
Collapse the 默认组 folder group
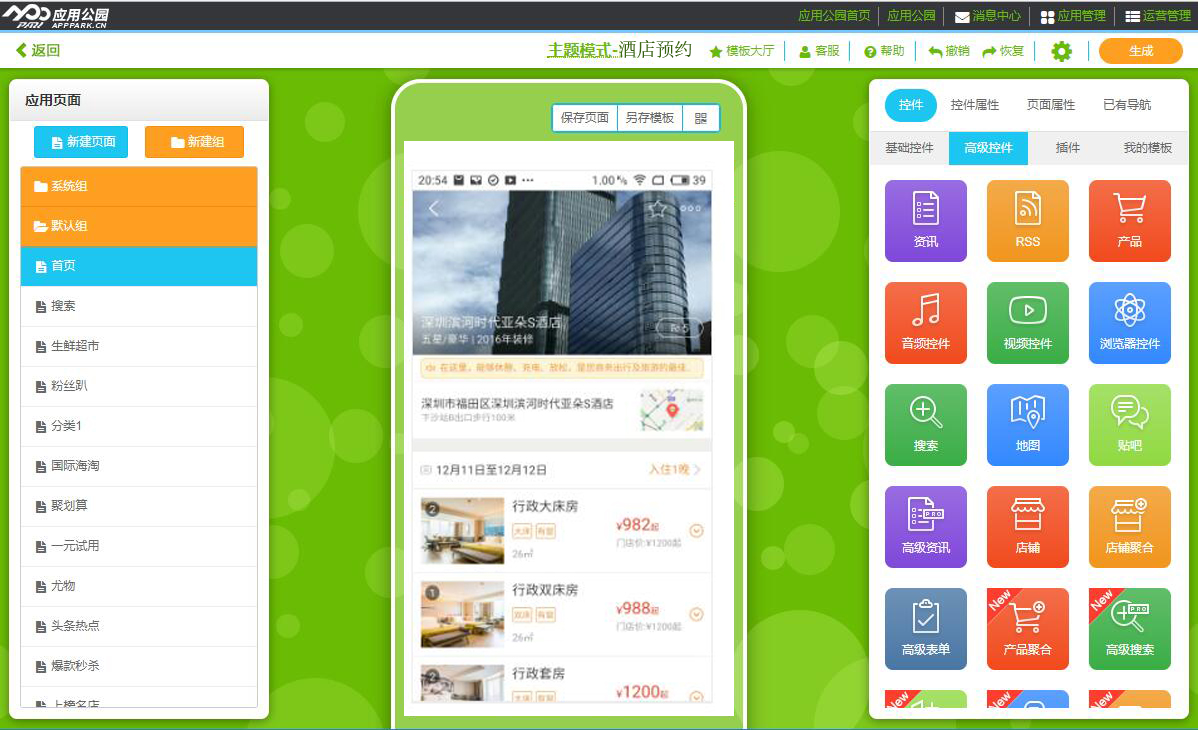(x=139, y=226)
